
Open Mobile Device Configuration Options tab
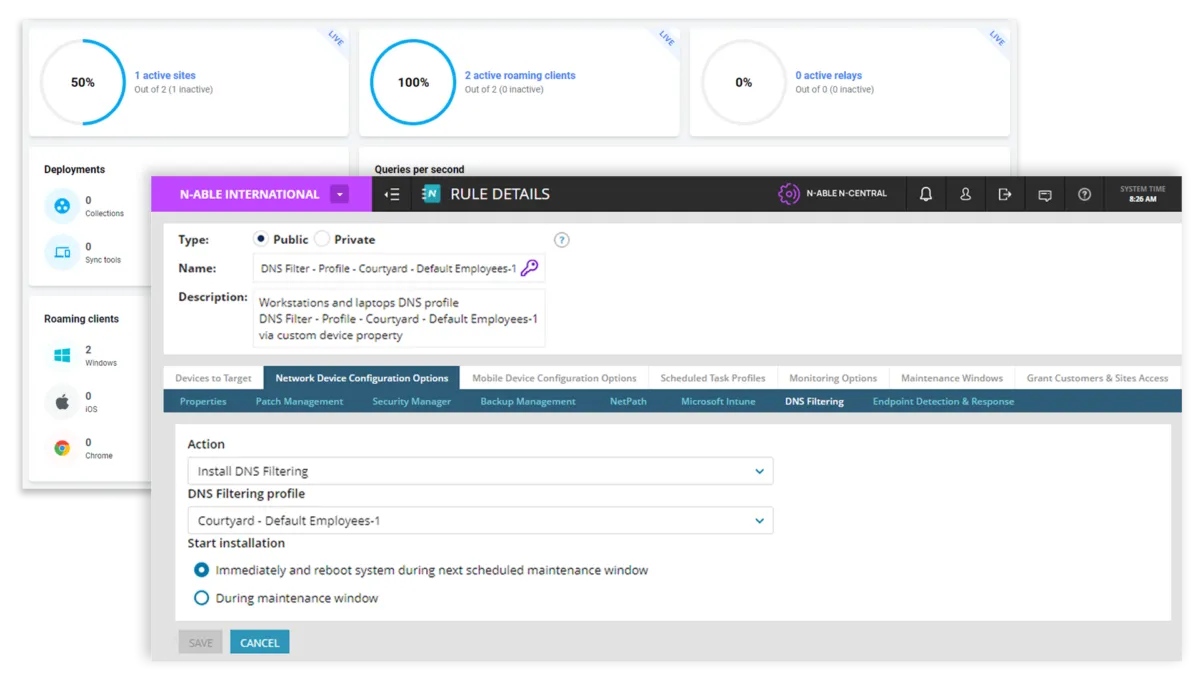554,378
